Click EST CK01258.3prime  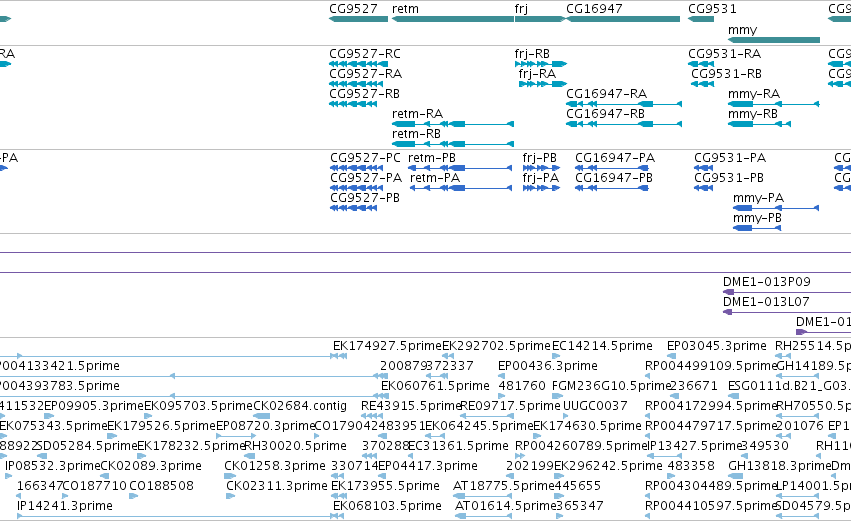point(275,466)
